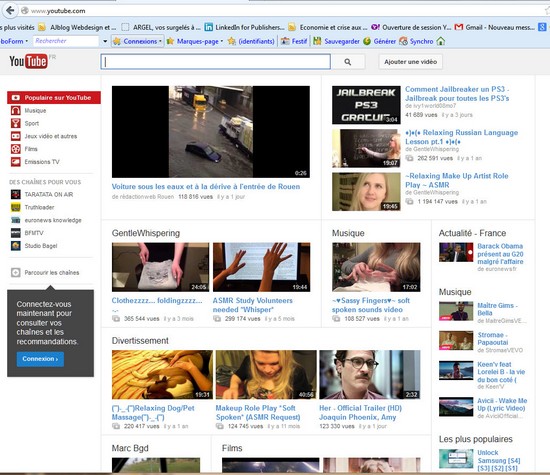Image resolution: width=550 pixels, height=475 pixels.
Task: Click the Ajouter une vidéo button
Action: 410,62
